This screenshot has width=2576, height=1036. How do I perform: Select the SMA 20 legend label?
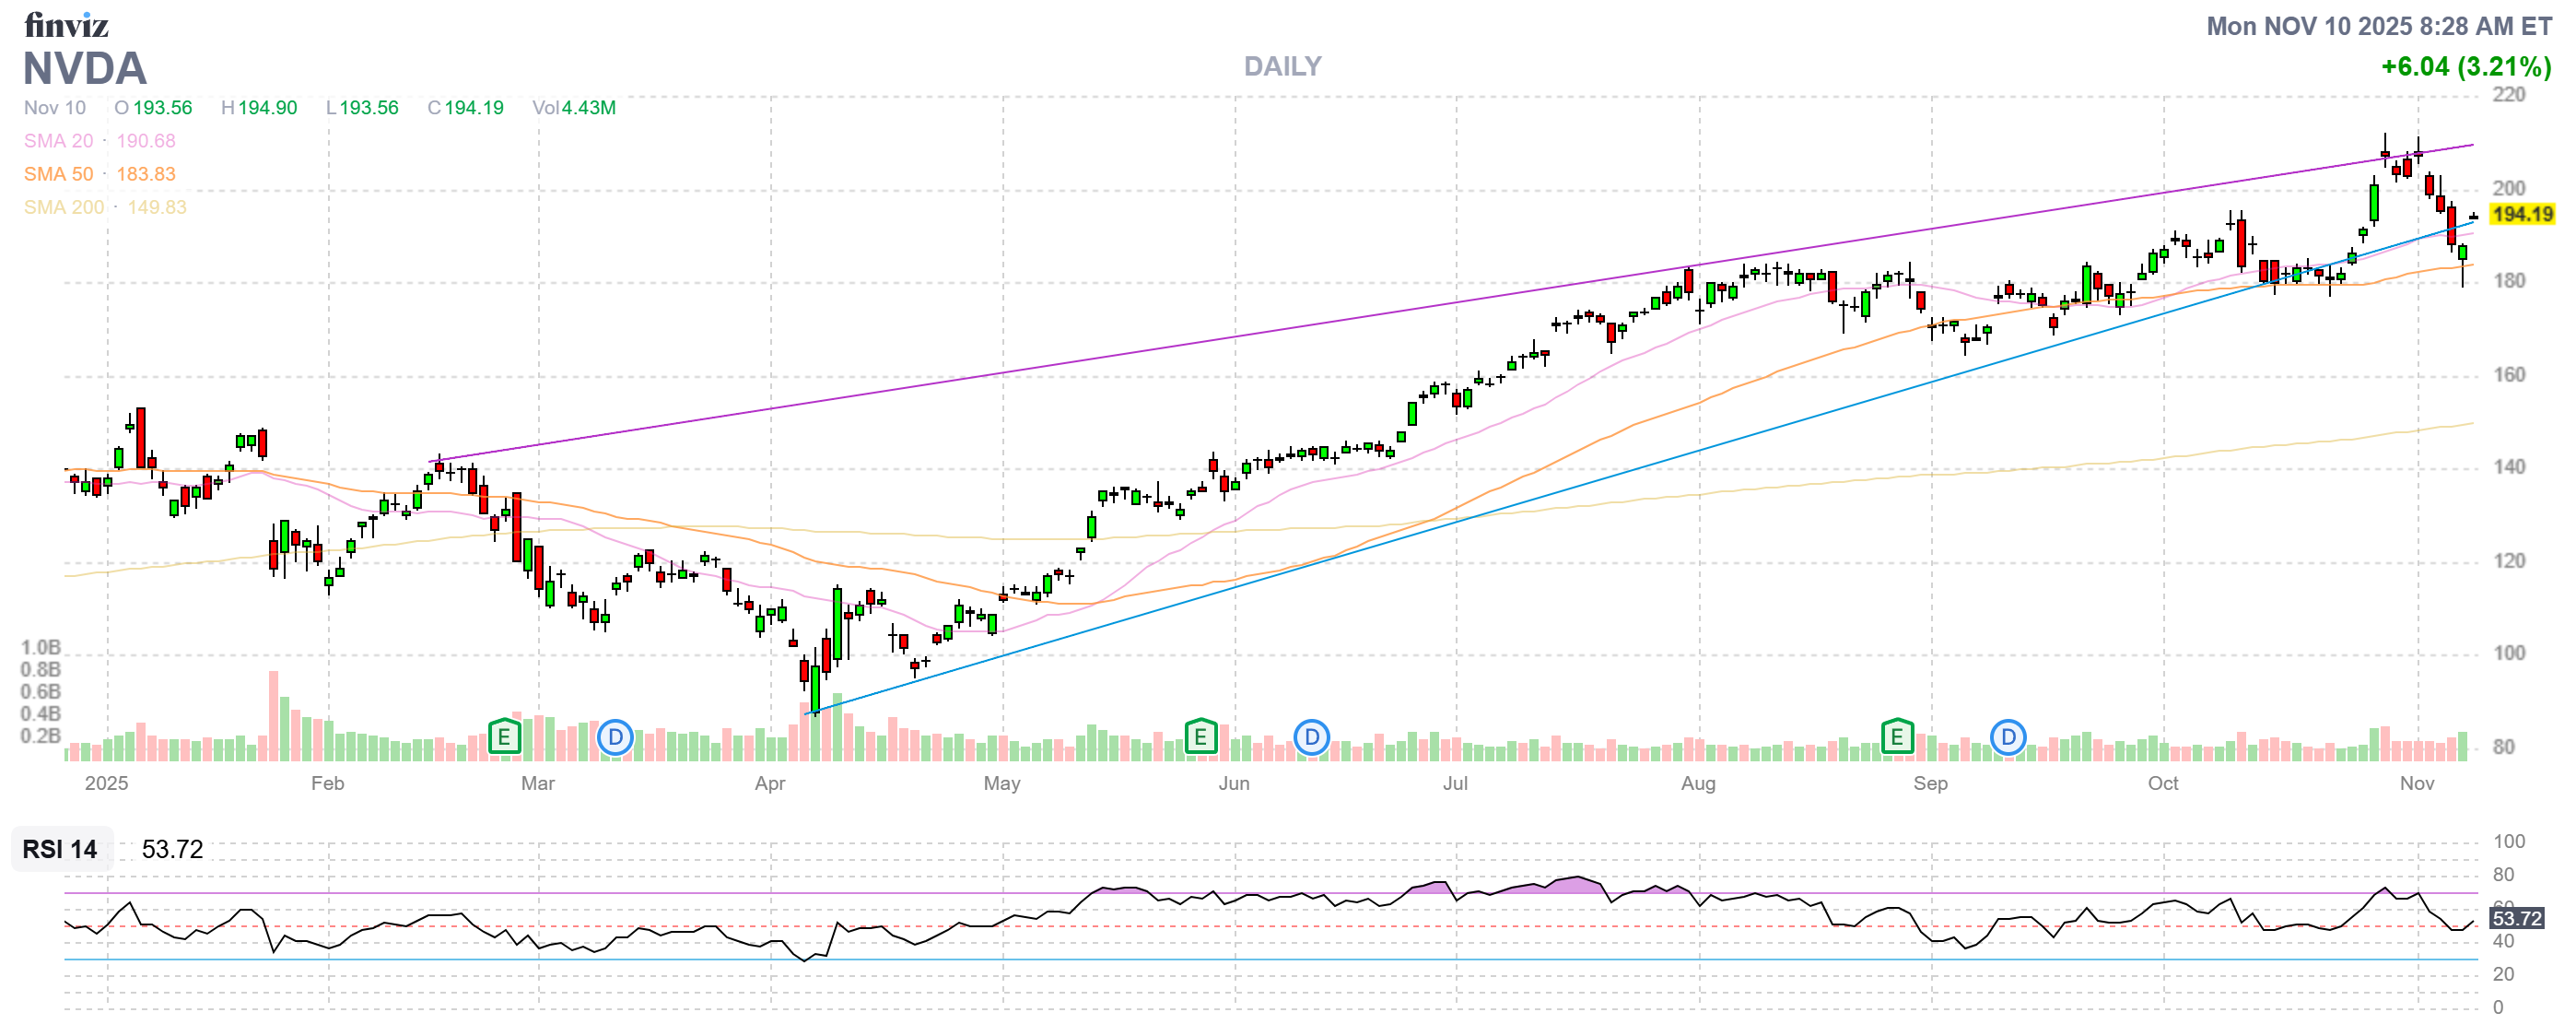click(x=58, y=141)
